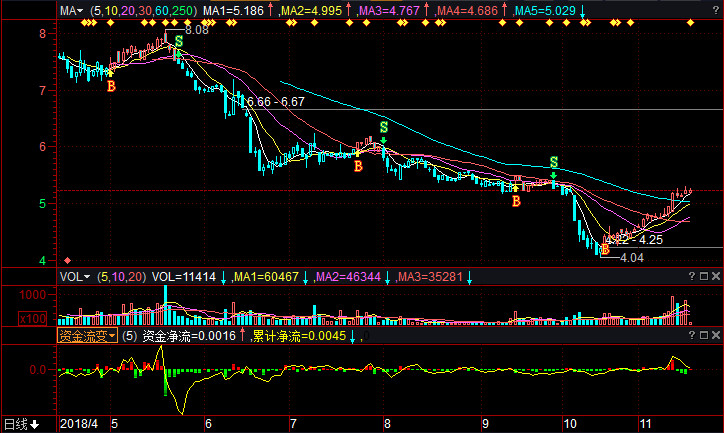724x433 pixels.
Task: Change period via 日线 selector
Action: [22, 424]
